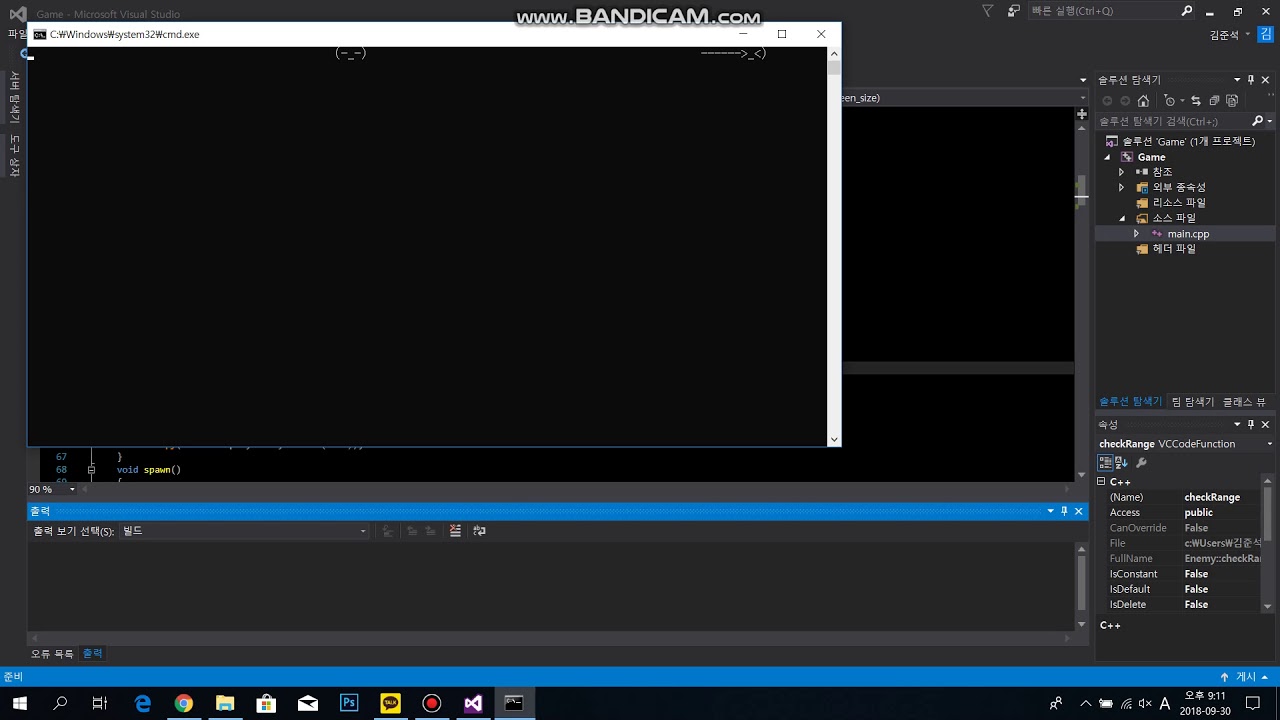Image resolution: width=1280 pixels, height=720 pixels.
Task: Pin the Output panel with auto-hide icon
Action: (x=1064, y=511)
